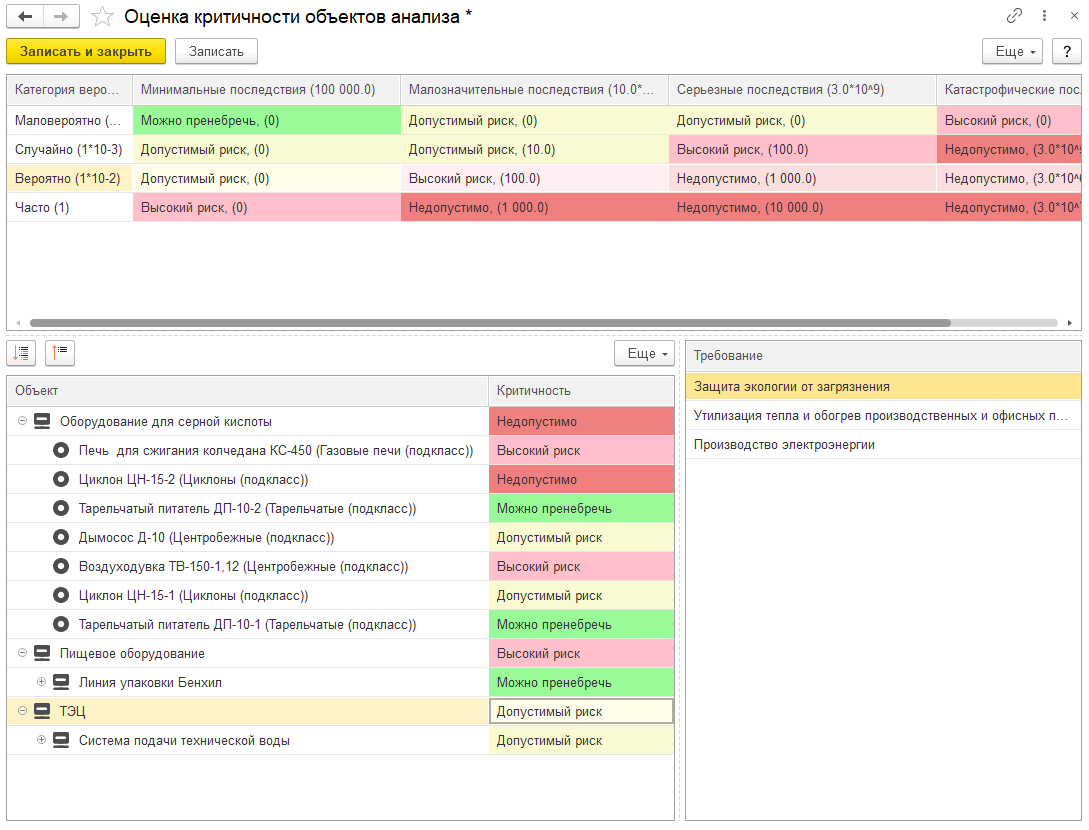Image resolution: width=1089 pixels, height=830 pixels.
Task: Click criticality cell of Дымосос Д-10
Action: tap(581, 538)
